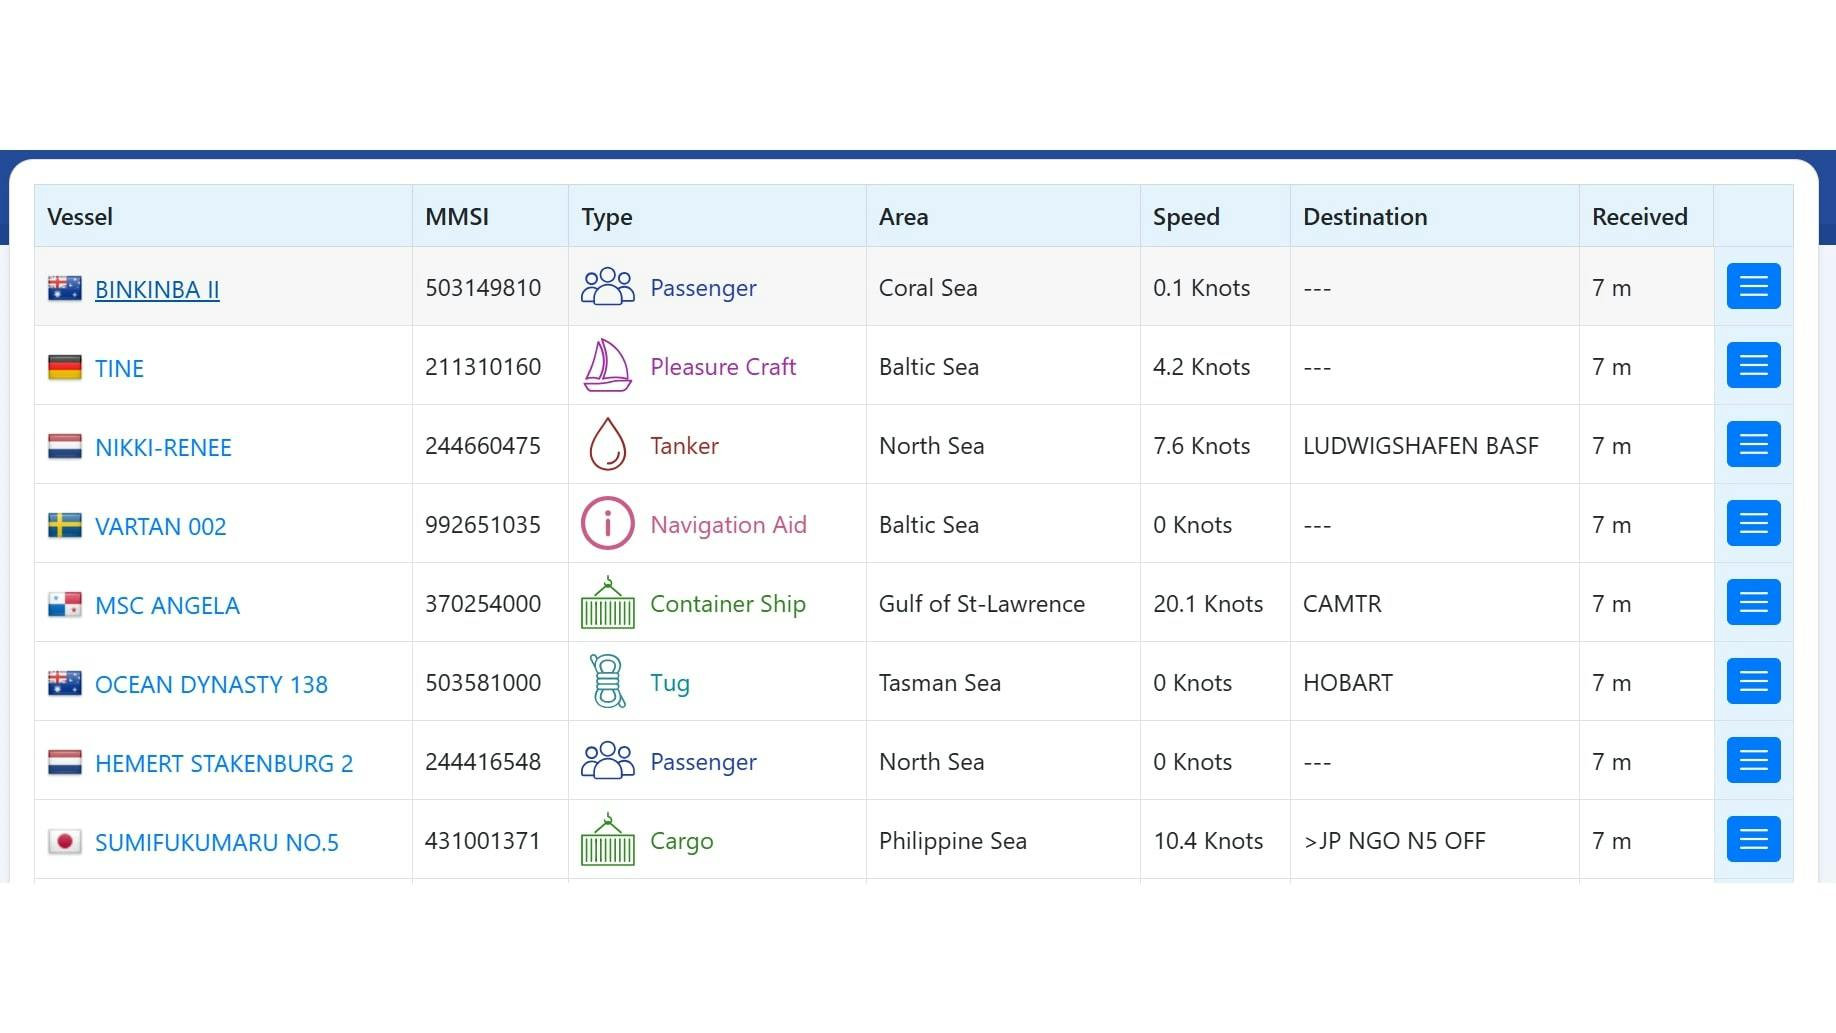Select MMSI number 431001371
1836x1033 pixels.
(x=483, y=841)
